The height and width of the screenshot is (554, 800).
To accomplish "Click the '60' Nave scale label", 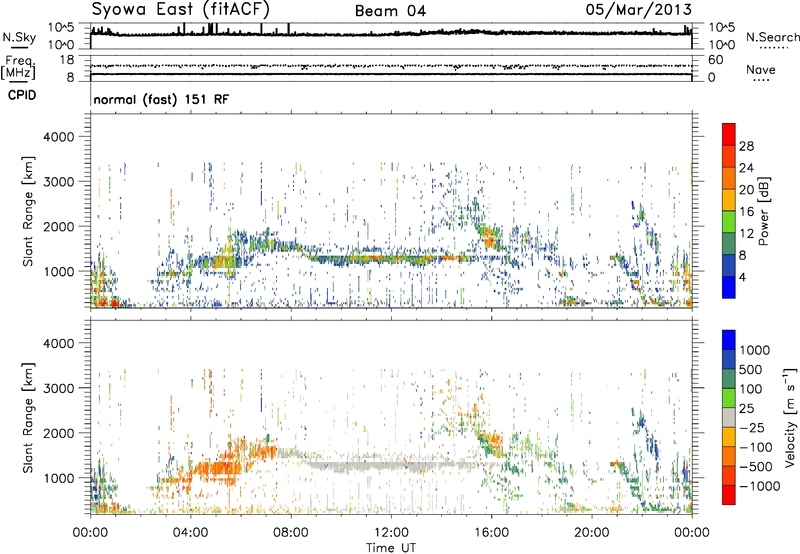I will pos(715,60).
